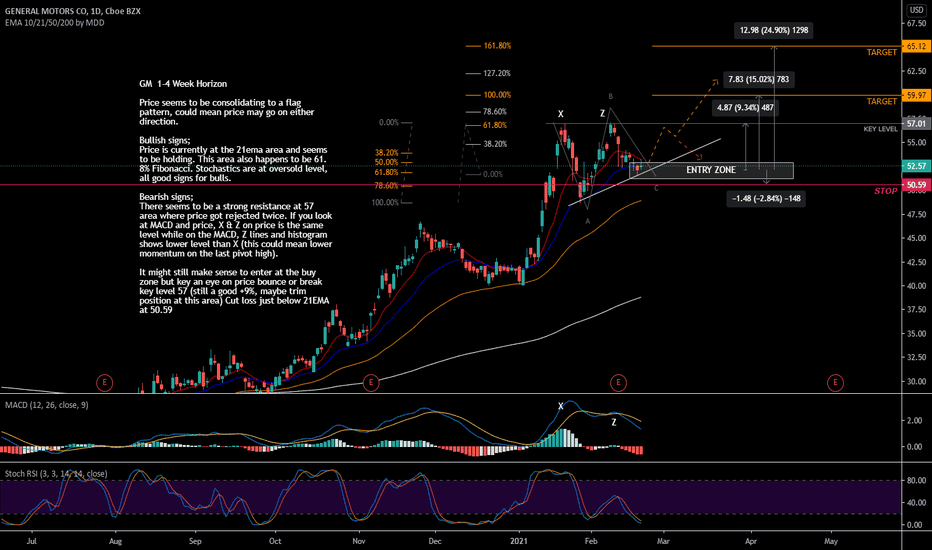Screen dimensions: 932x550
Task: Click the Z label on the price chart
Action: tap(603, 113)
